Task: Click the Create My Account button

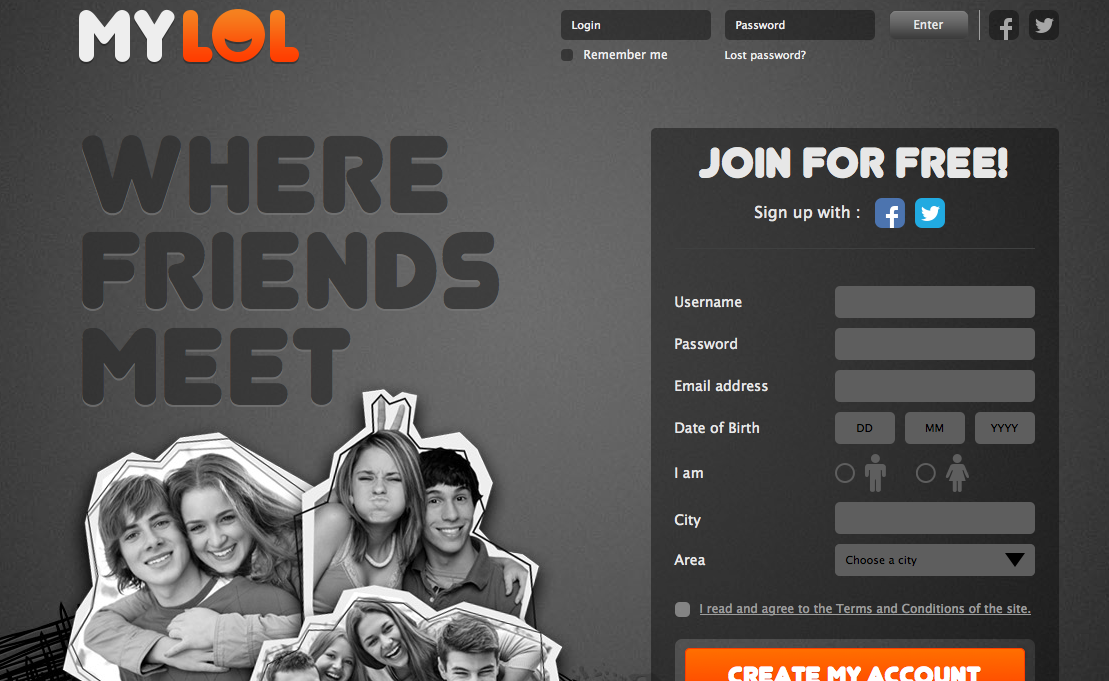Action: pyautogui.click(x=854, y=665)
